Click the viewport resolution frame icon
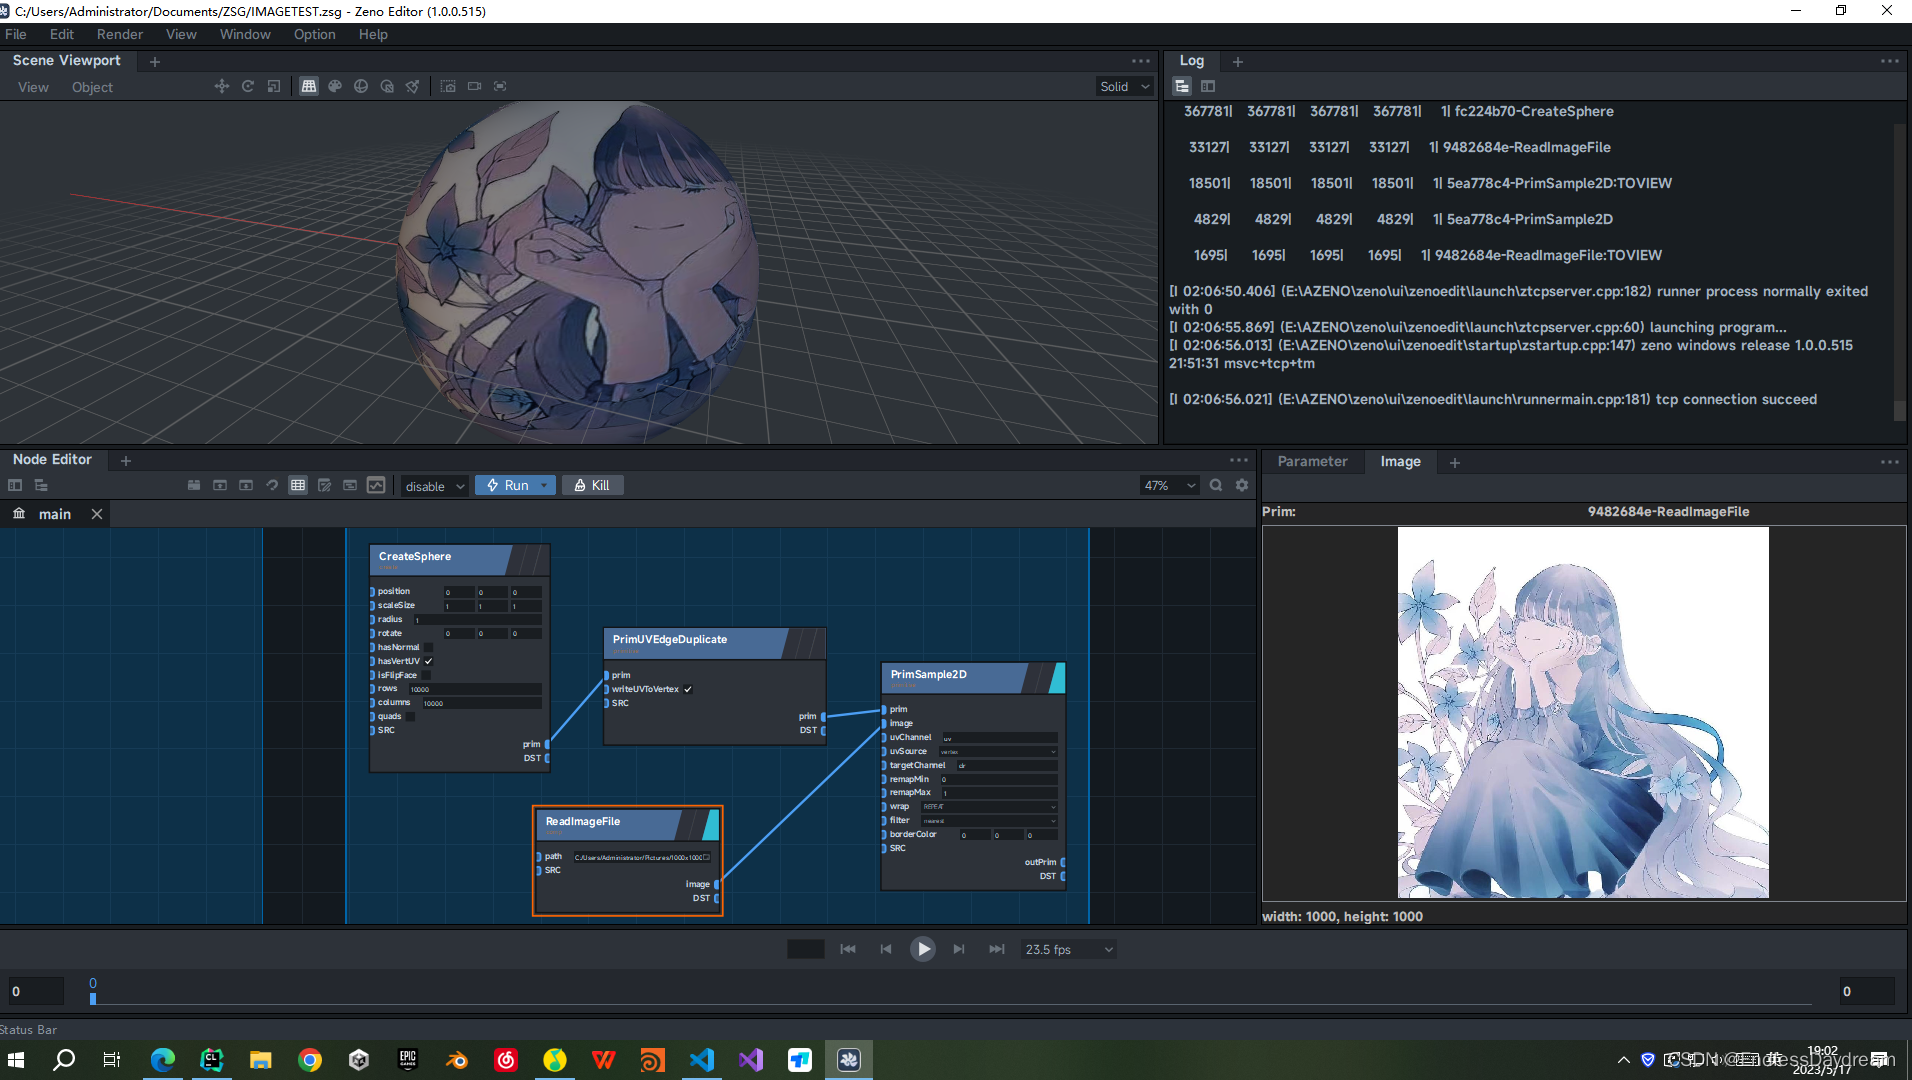 500,86
